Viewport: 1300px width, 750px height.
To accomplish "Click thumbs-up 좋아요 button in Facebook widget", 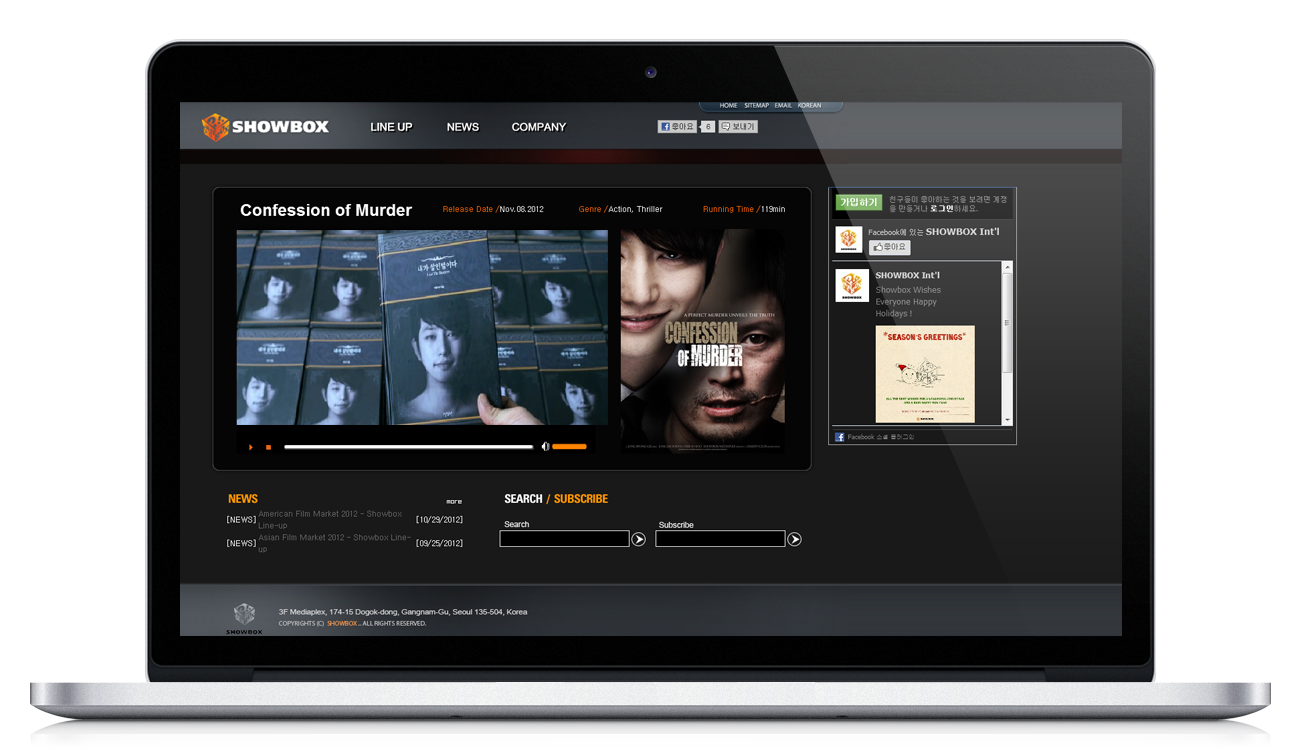I will point(889,247).
